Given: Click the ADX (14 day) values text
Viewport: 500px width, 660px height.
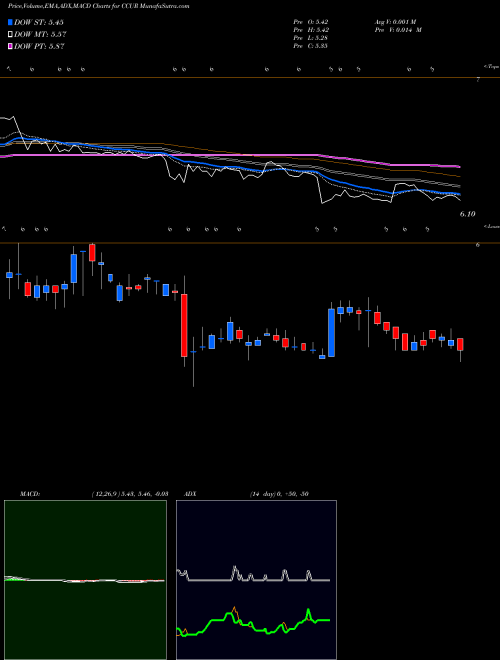Looking at the screenshot, I should pyautogui.click(x=279, y=494).
